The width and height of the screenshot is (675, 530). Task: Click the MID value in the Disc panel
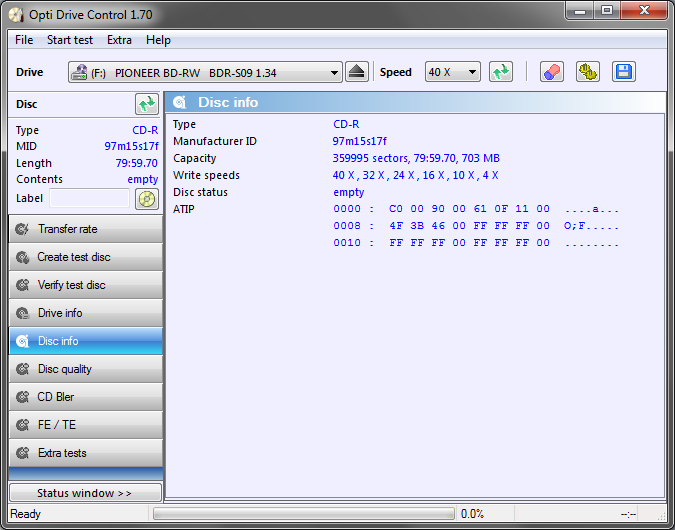tap(131, 146)
